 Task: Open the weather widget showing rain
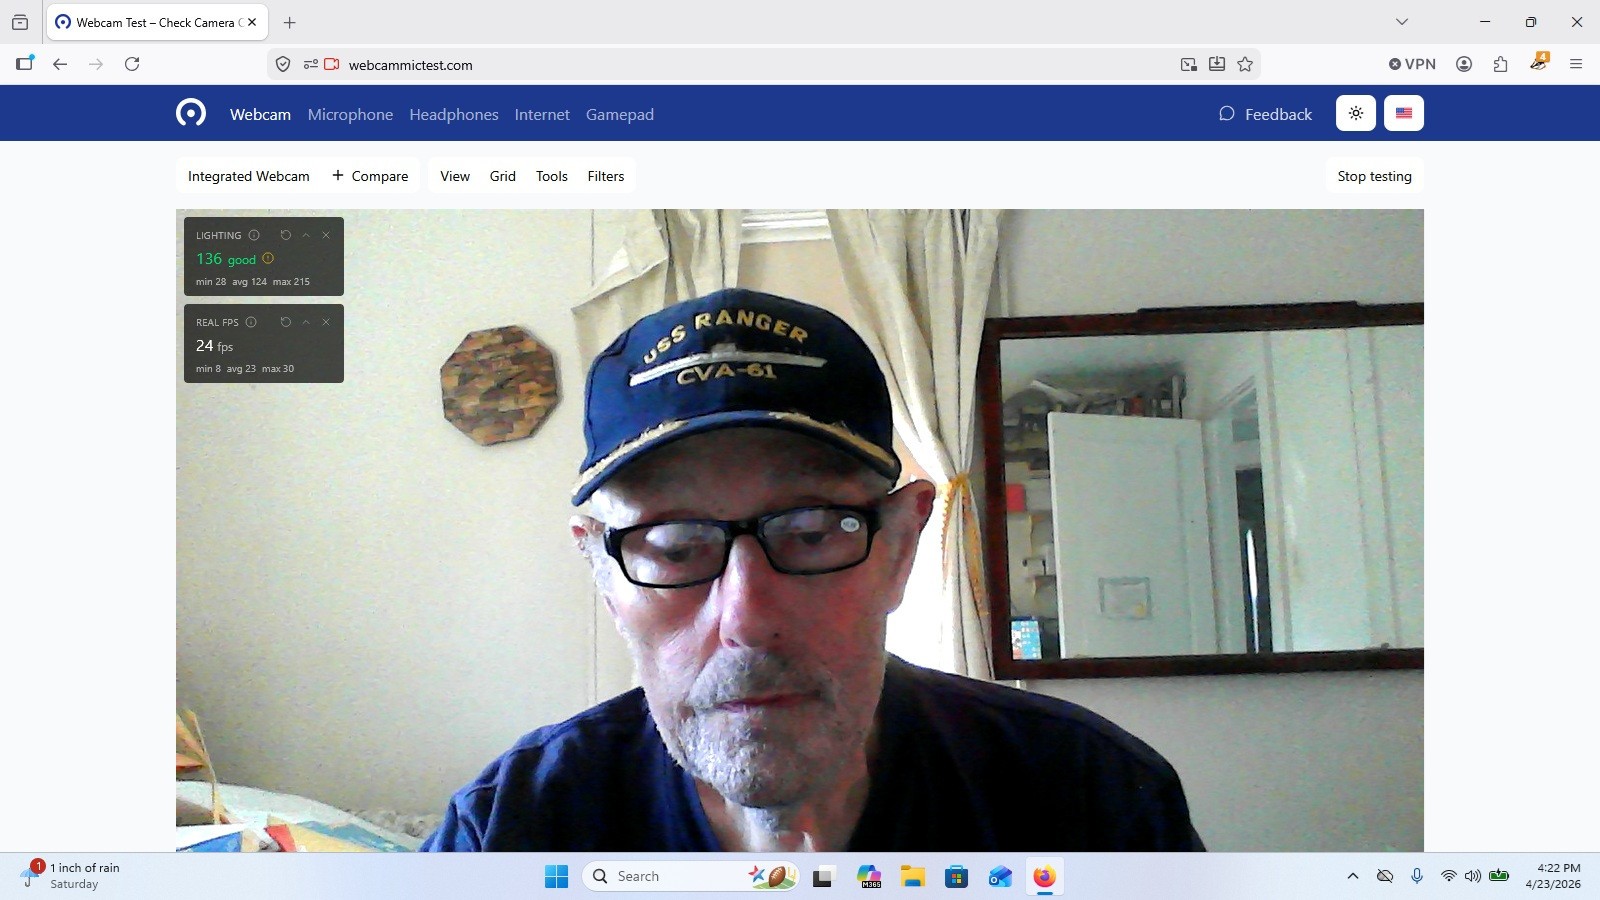pyautogui.click(x=72, y=876)
